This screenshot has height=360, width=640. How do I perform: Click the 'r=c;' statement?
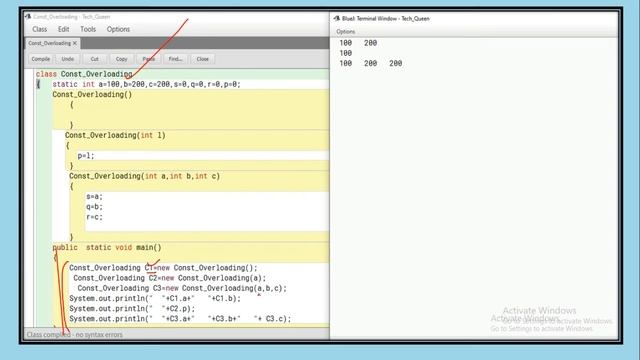point(94,217)
